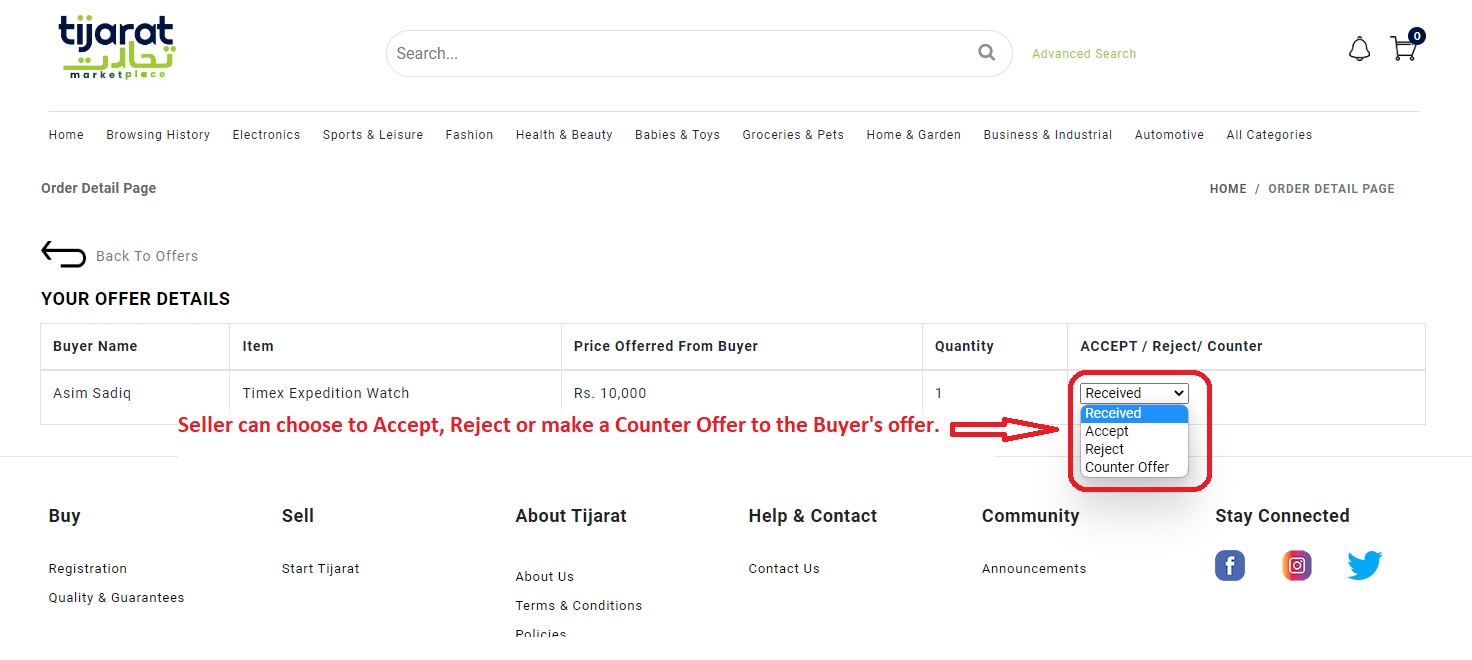The width and height of the screenshot is (1472, 660).
Task: Open All Categories menu item
Action: coord(1269,135)
